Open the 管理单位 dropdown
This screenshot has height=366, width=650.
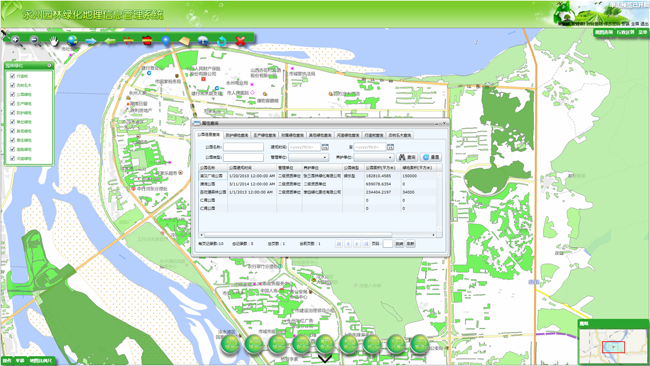[x=308, y=158]
